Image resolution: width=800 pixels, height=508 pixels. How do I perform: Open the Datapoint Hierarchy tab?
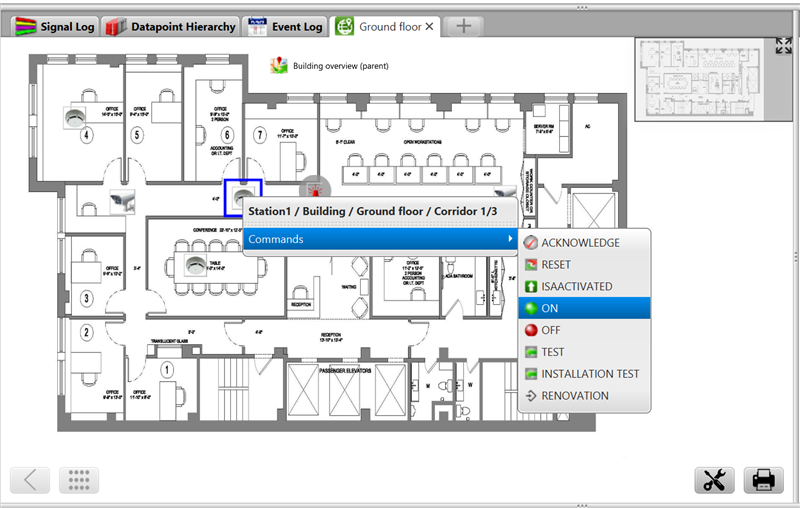tap(172, 27)
